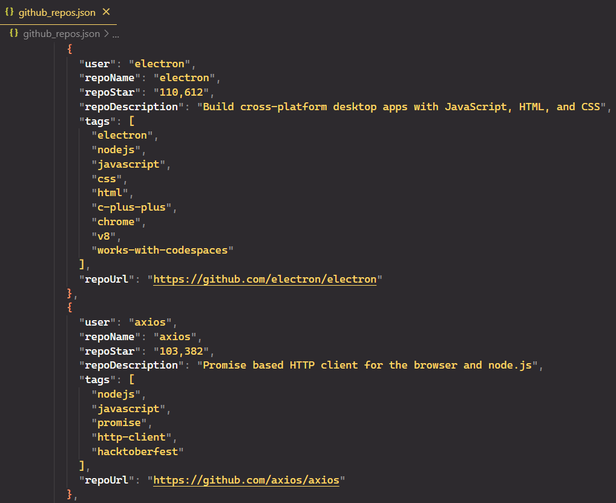The width and height of the screenshot is (616, 503).
Task: Click the "c-plus-plus" tag string
Action: [131, 207]
